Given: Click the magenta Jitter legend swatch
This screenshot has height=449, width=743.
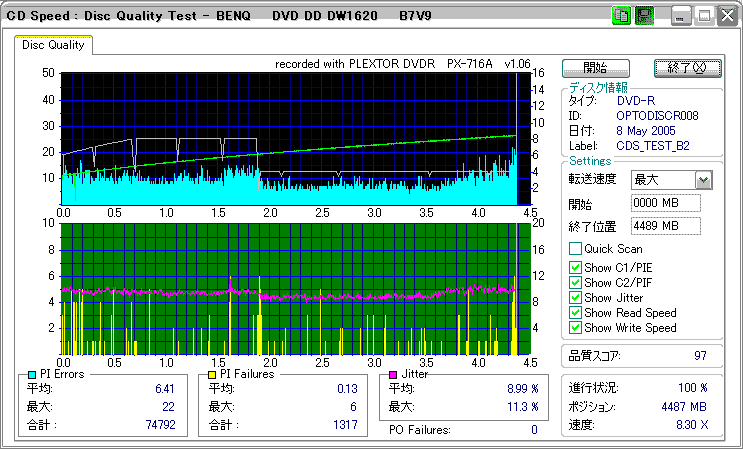Looking at the screenshot, I should click(x=394, y=374).
